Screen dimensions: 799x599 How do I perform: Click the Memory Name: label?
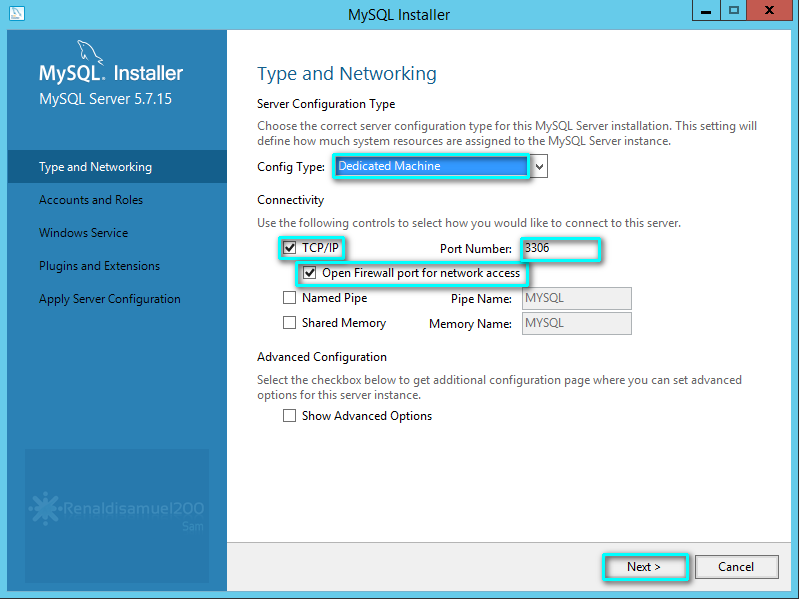point(470,324)
